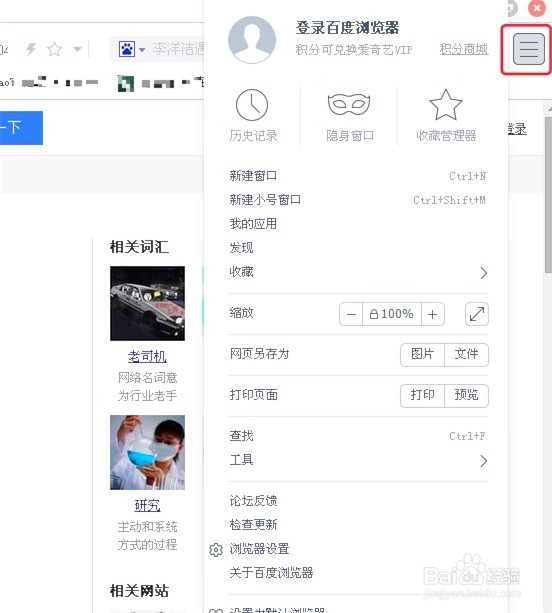The width and height of the screenshot is (552, 613).
Task: Open the hamburger main menu button
Action: [x=529, y=49]
